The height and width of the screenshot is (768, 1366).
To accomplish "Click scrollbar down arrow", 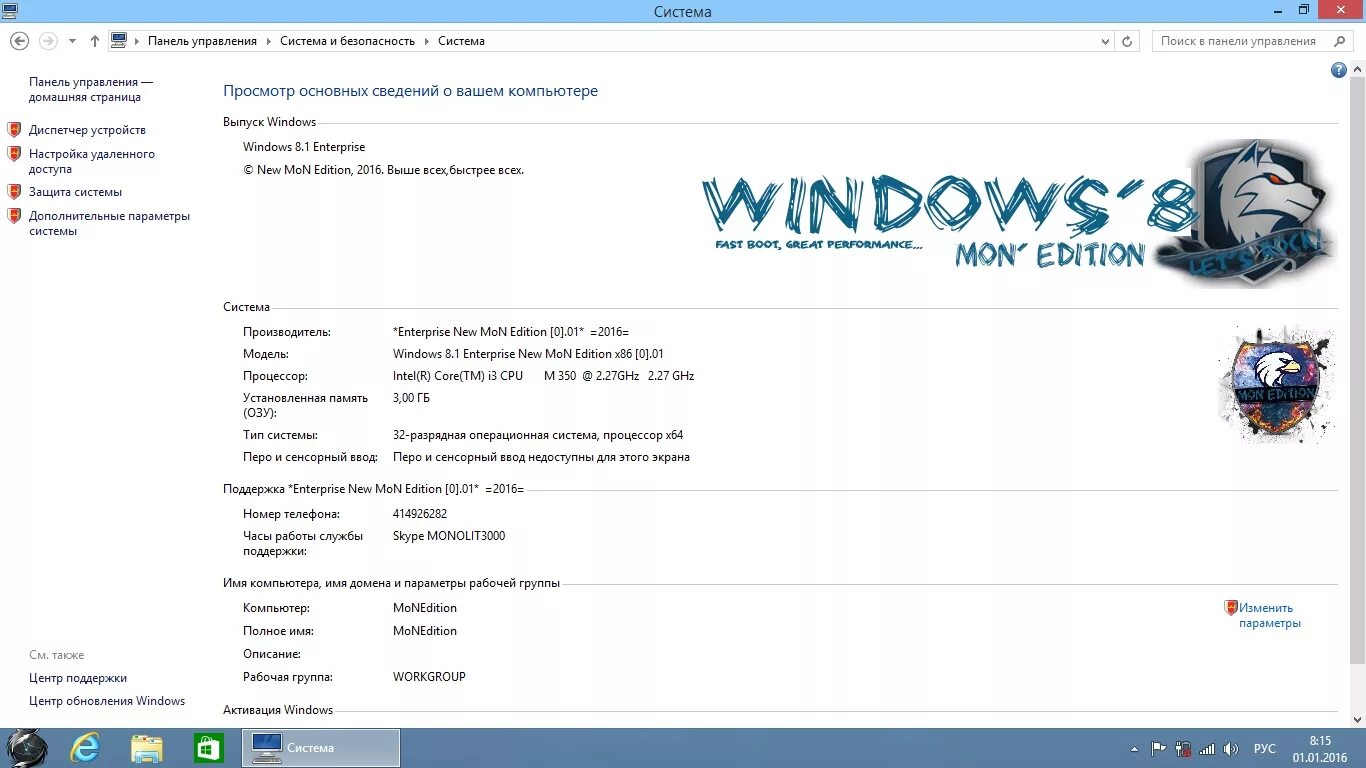I will tap(1357, 719).
